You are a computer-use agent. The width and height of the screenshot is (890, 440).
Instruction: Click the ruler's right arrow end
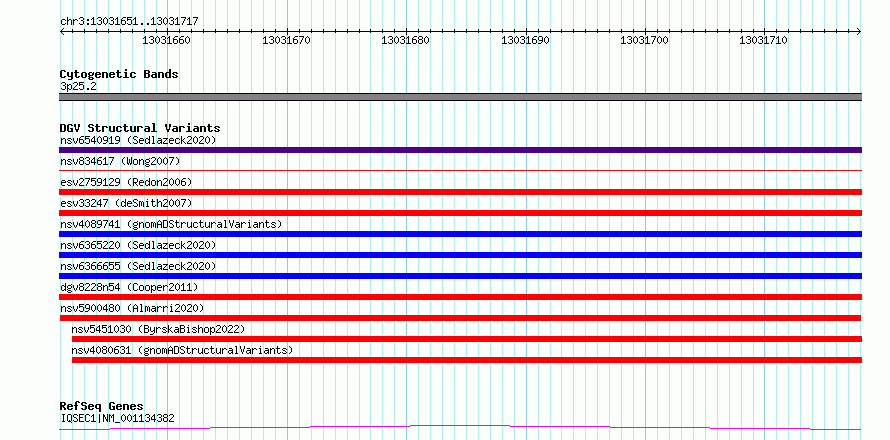(x=859, y=32)
